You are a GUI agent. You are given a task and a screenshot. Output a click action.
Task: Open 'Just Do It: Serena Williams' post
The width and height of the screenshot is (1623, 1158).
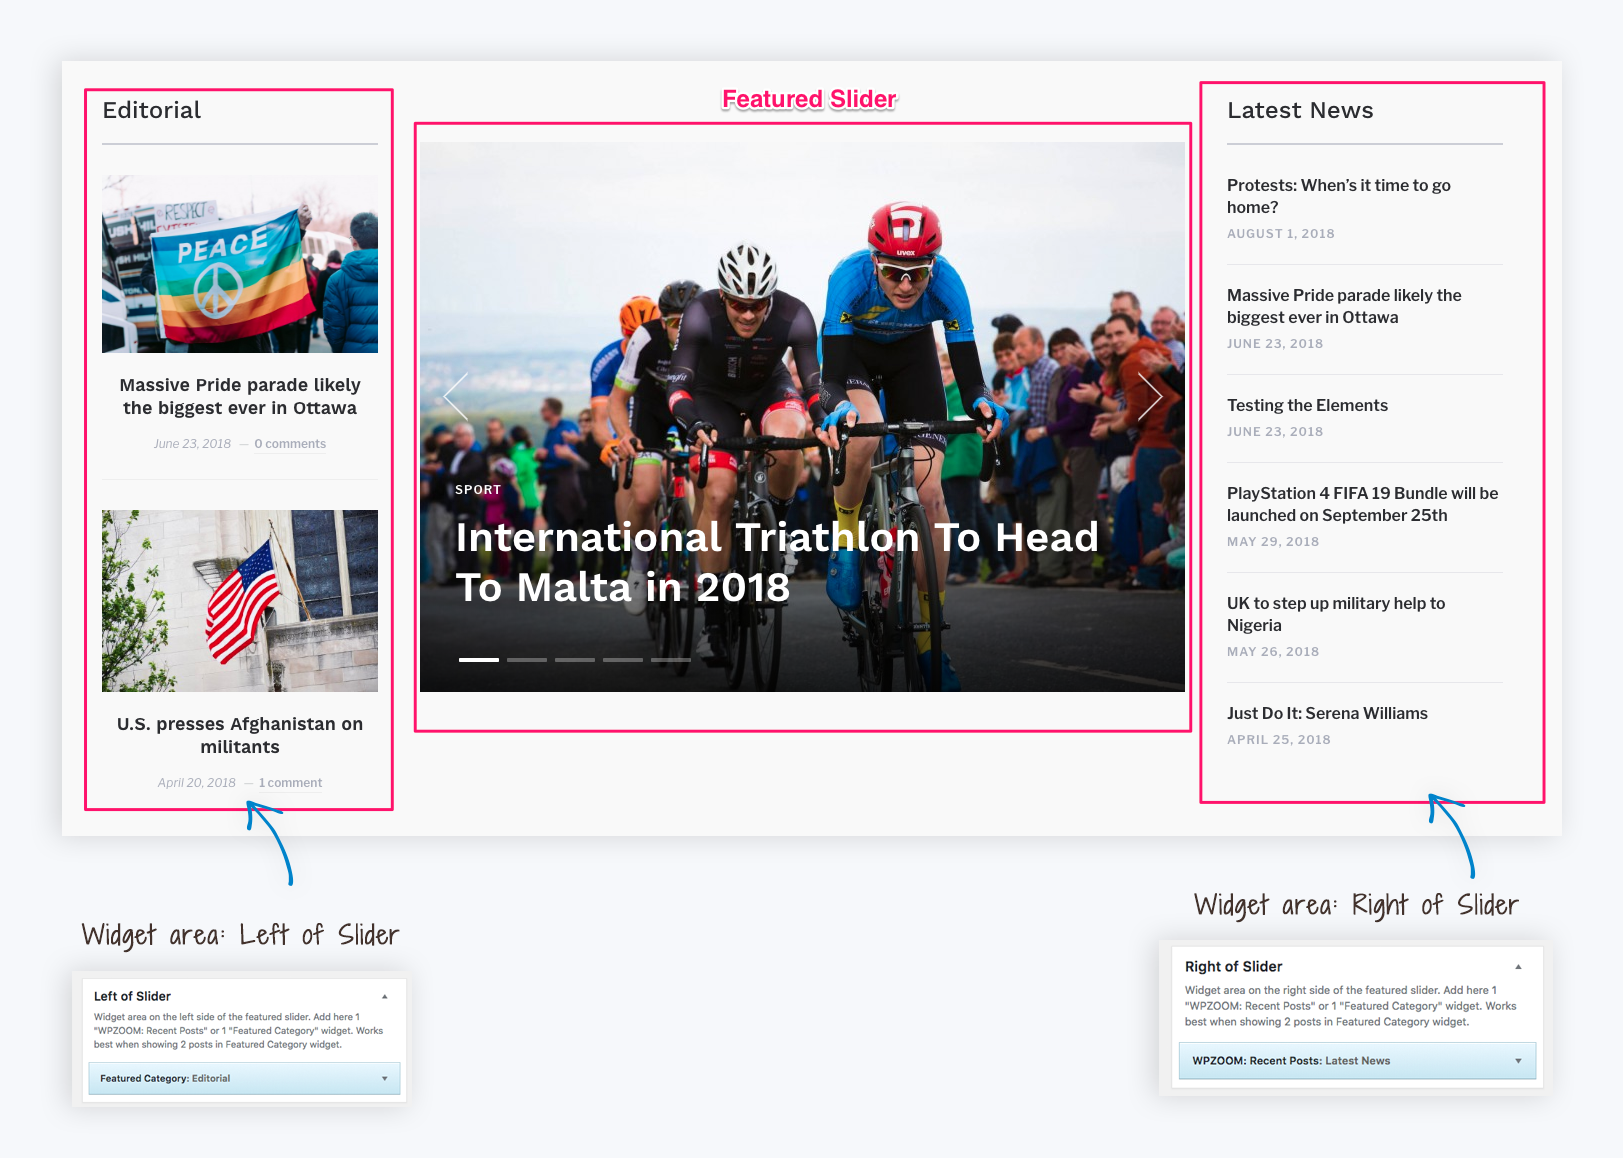point(1327,713)
